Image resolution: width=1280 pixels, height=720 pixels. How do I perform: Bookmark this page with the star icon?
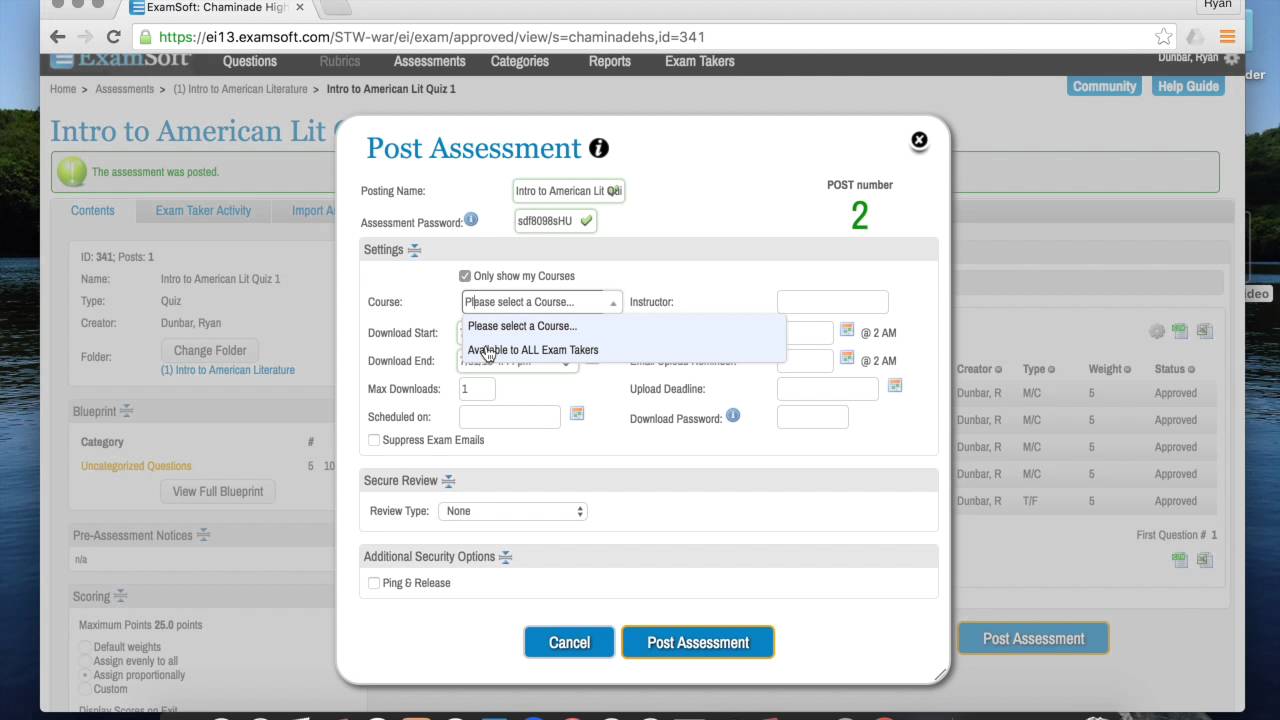click(1163, 37)
